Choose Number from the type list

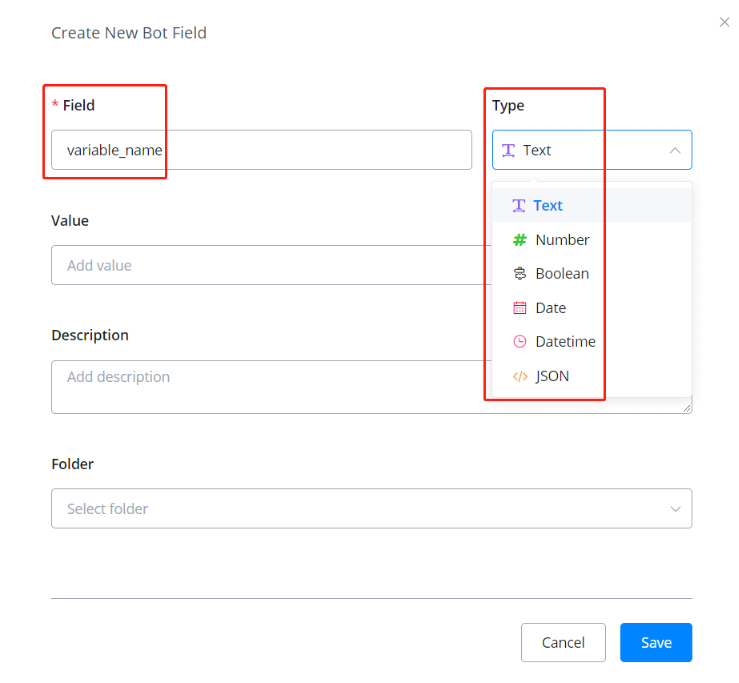[x=562, y=240]
